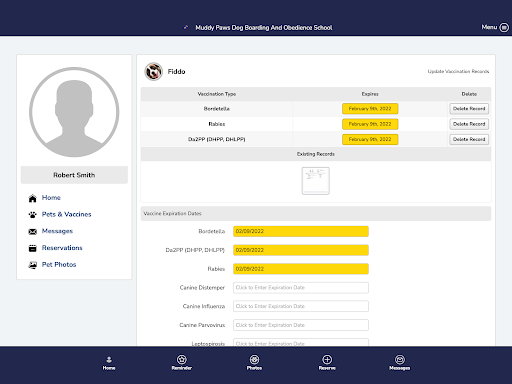Open the existing record document thumbnail
The height and width of the screenshot is (384, 512).
coord(316,181)
